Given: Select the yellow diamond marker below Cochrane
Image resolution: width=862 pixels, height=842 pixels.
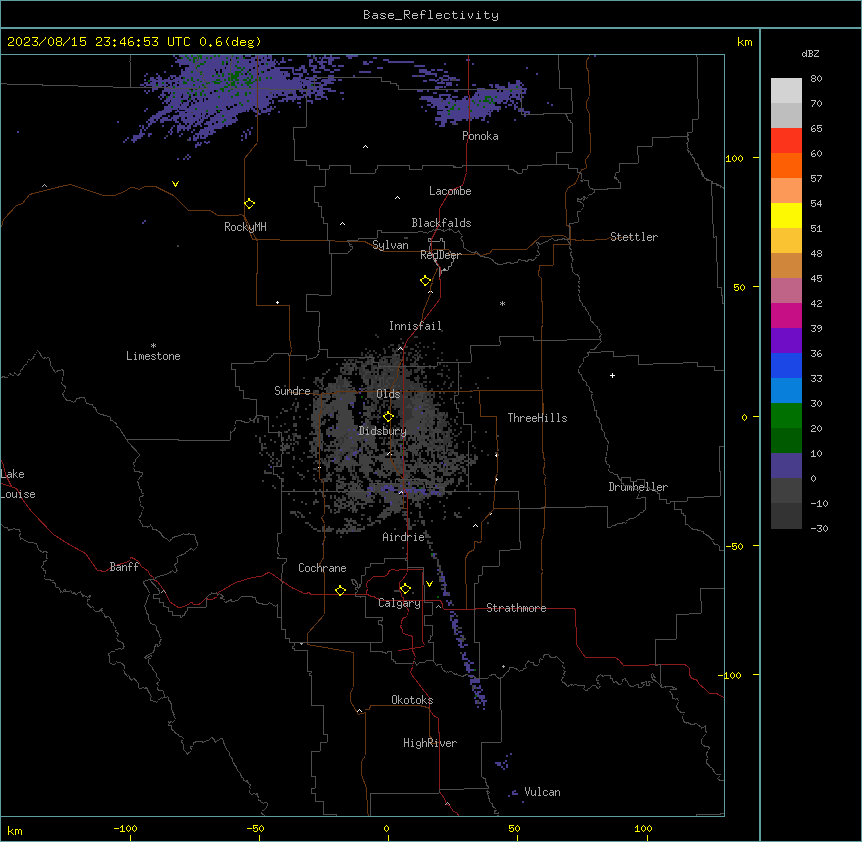Looking at the screenshot, I should click(340, 590).
